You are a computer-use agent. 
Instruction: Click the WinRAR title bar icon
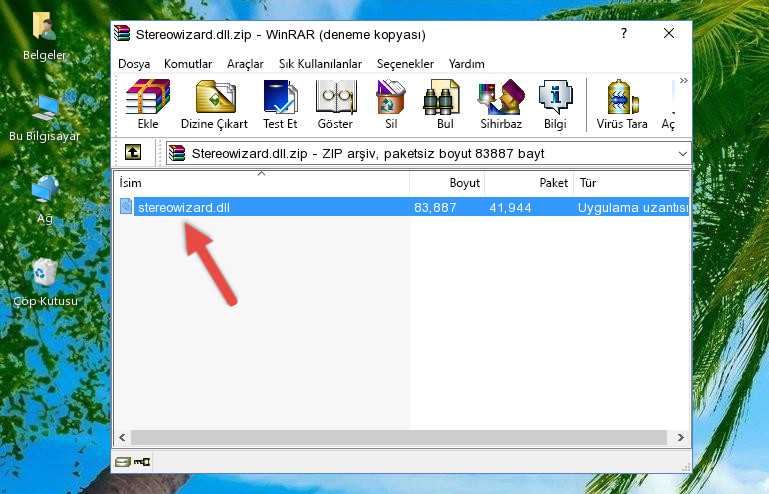tap(122, 33)
